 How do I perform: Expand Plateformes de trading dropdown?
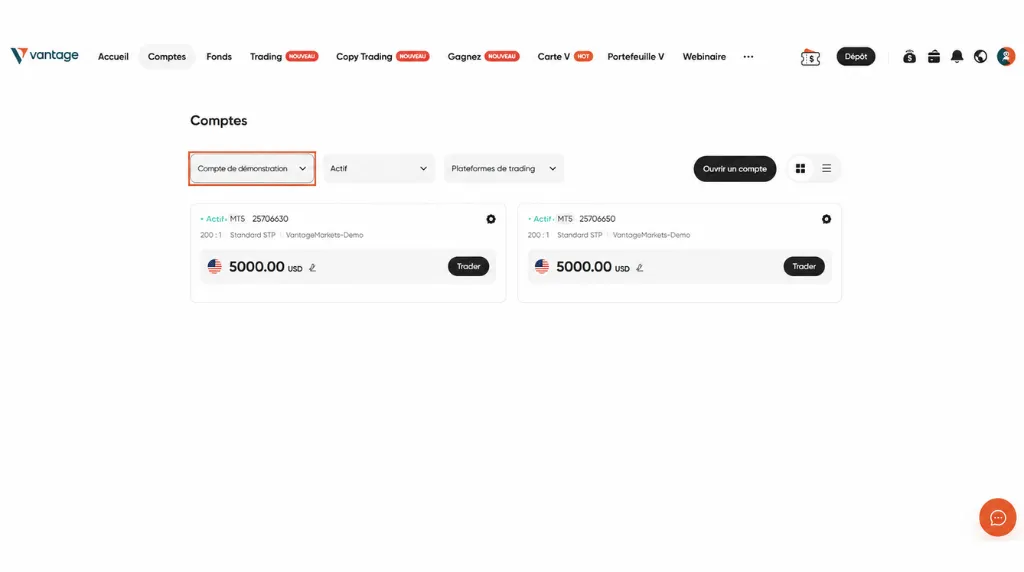click(x=504, y=168)
